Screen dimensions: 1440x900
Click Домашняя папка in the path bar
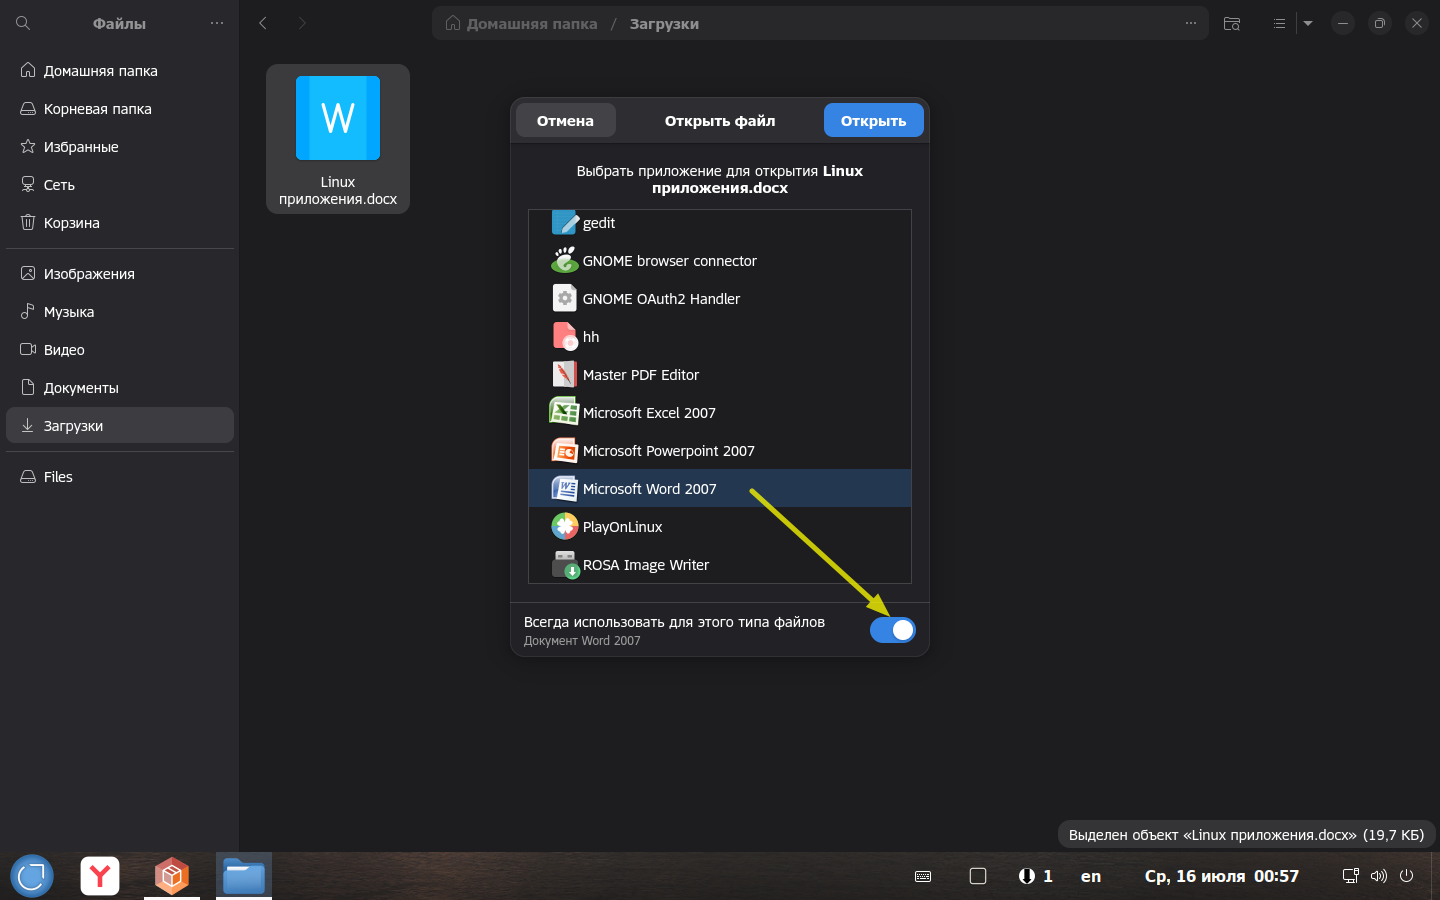point(521,23)
